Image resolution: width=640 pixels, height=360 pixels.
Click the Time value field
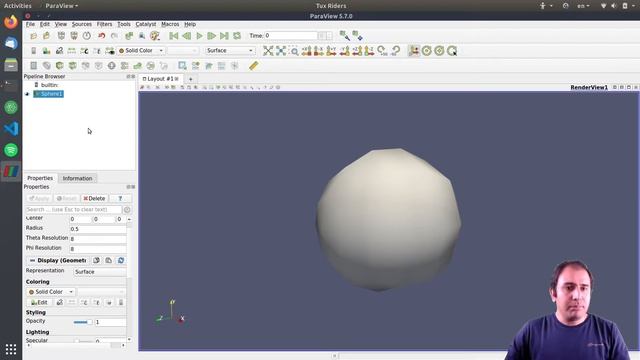[x=291, y=36]
